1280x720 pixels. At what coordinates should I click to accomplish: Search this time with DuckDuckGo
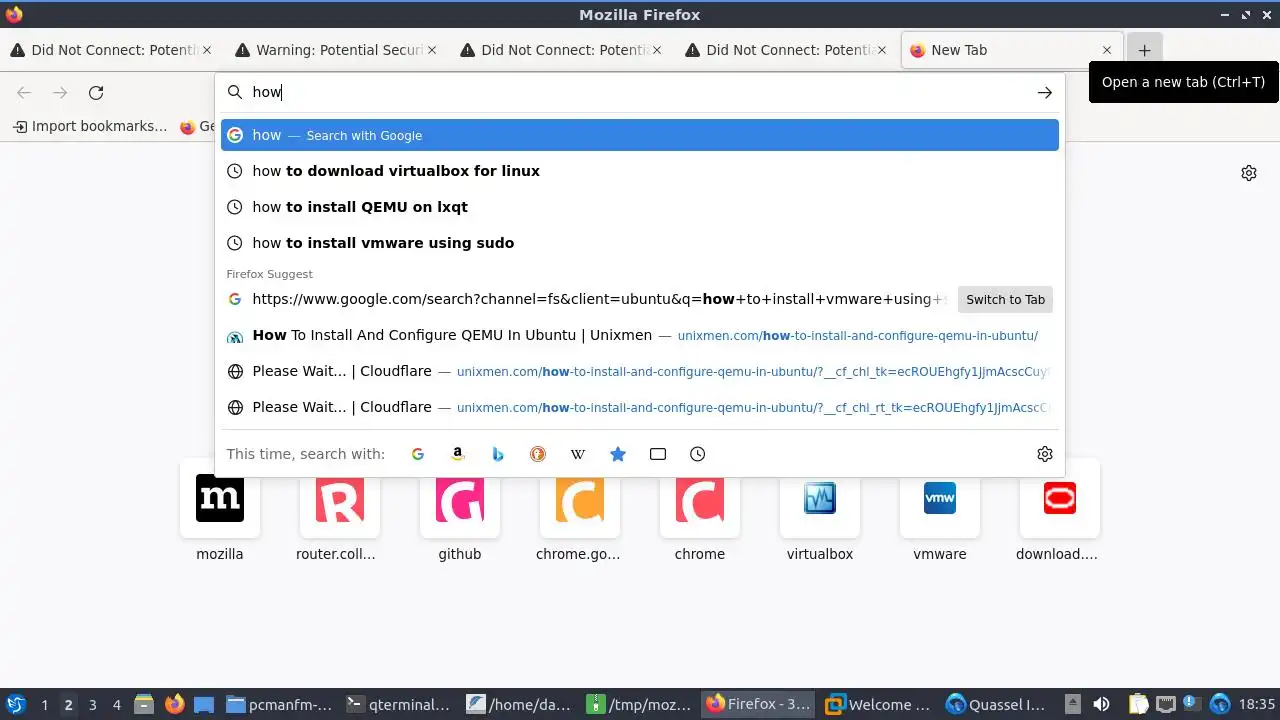(538, 454)
